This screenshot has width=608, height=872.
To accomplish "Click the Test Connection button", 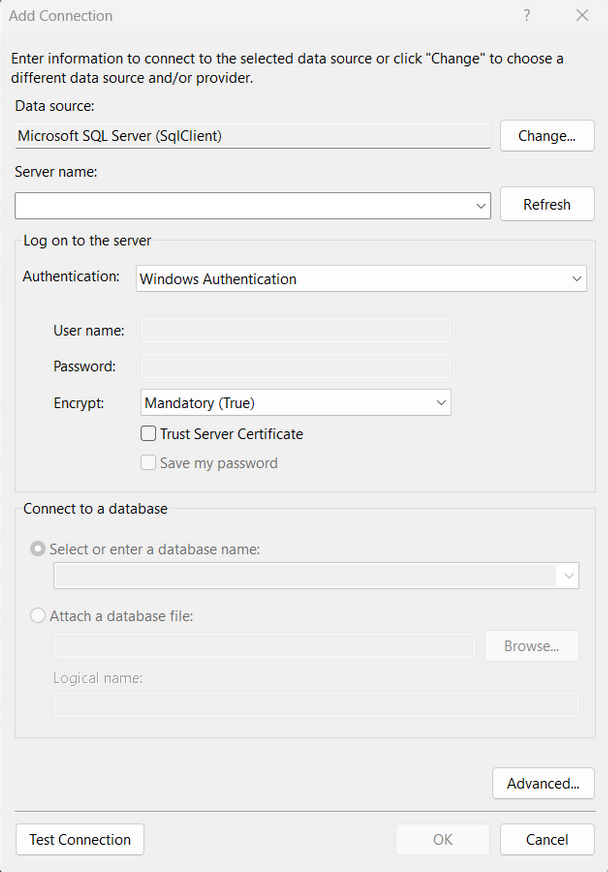I will (80, 839).
